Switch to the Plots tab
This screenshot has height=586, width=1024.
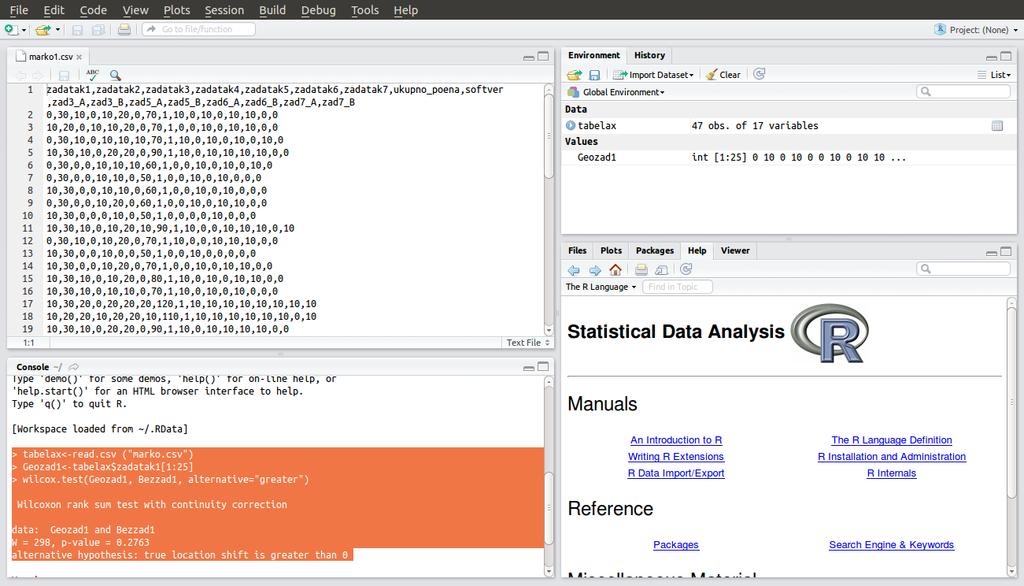click(x=611, y=251)
